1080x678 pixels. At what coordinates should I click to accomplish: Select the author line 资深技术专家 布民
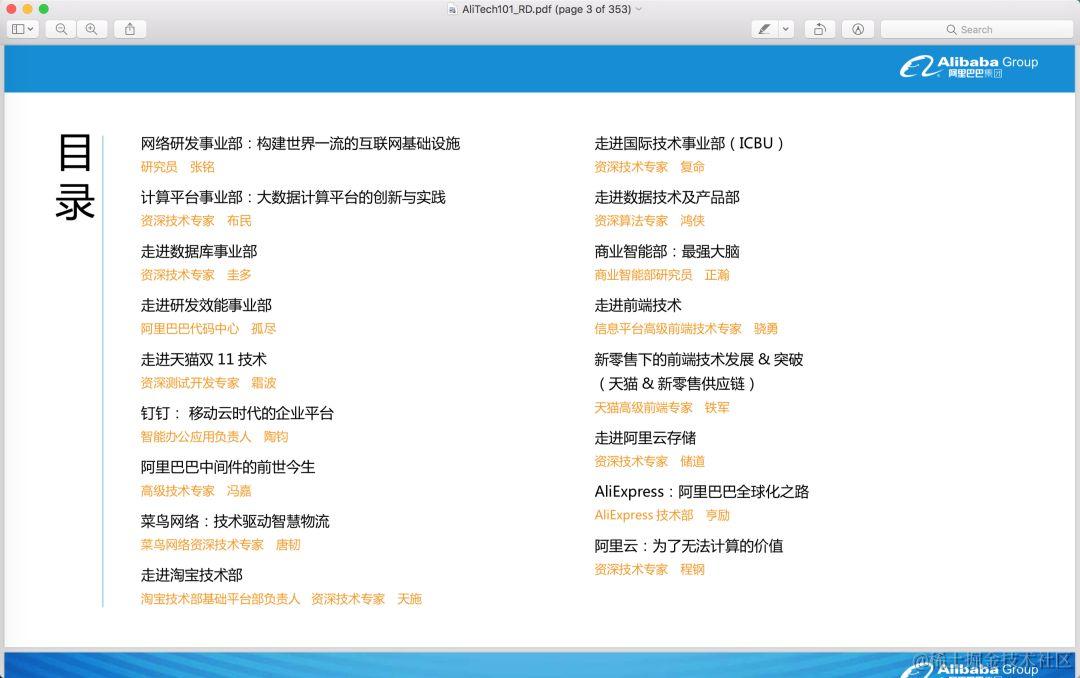tap(196, 220)
